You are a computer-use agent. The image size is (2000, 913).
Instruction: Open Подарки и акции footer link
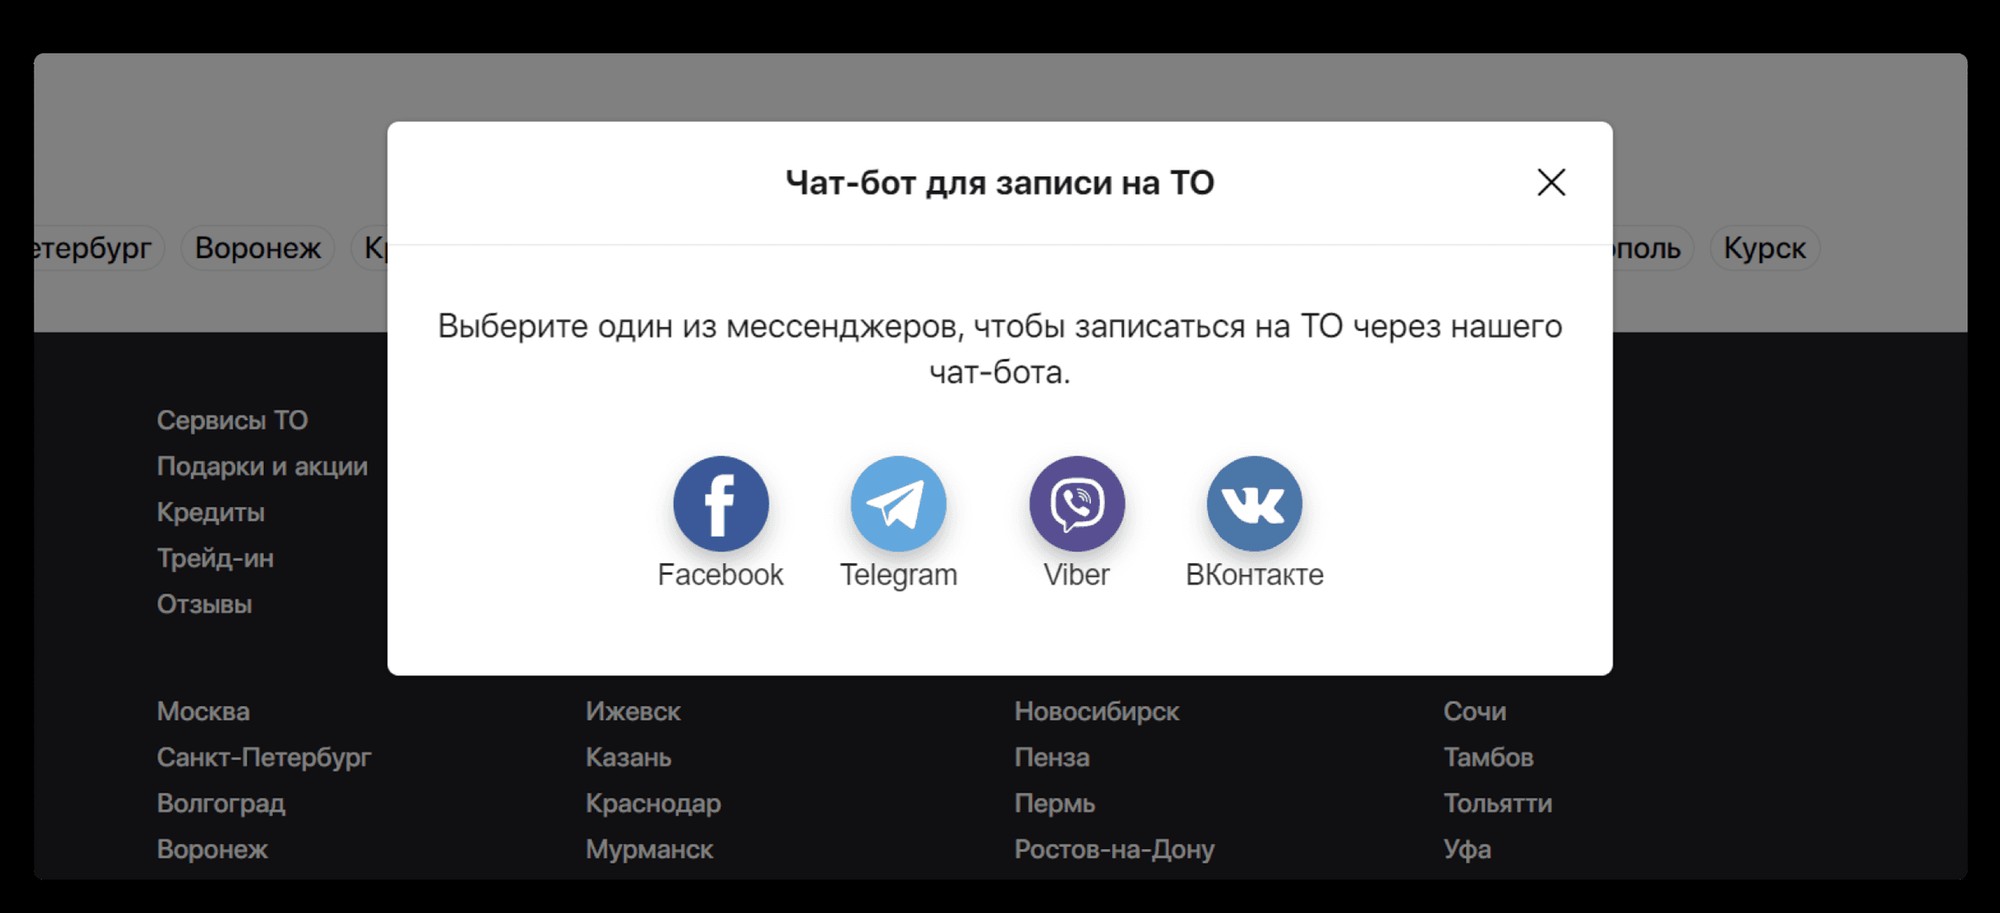[262, 466]
